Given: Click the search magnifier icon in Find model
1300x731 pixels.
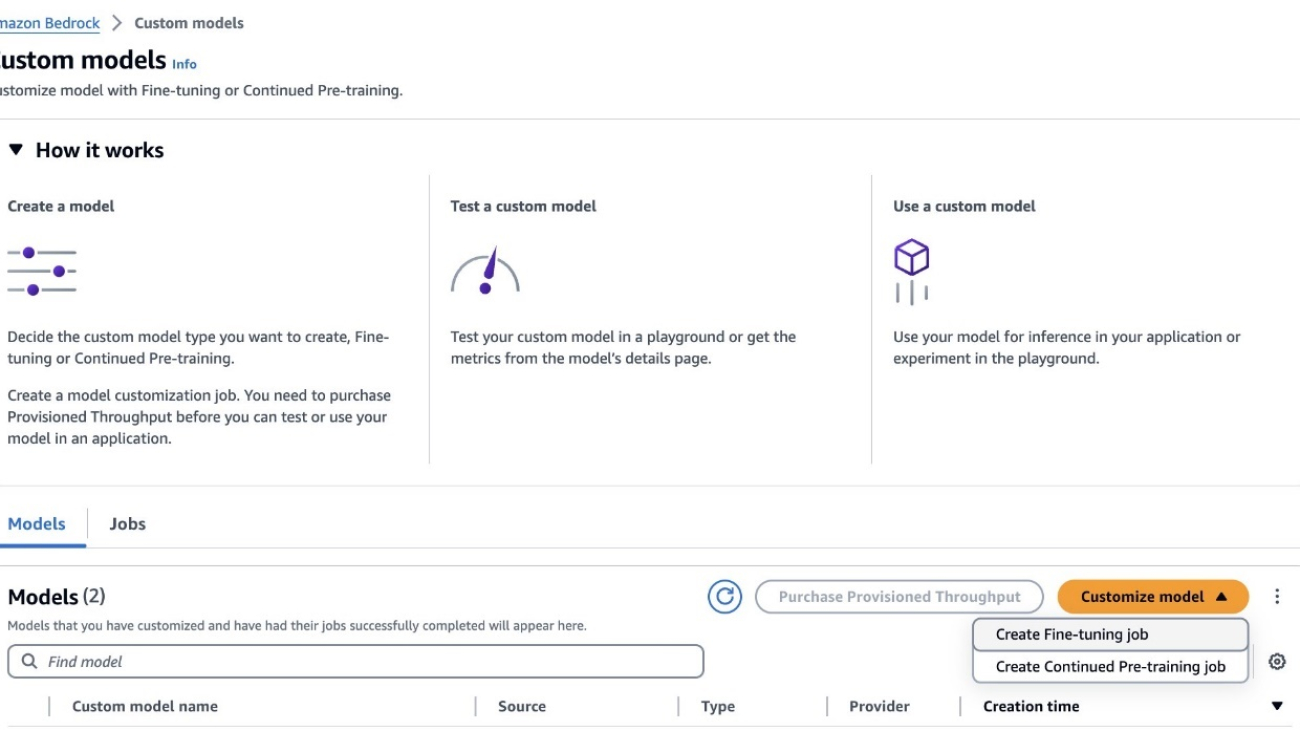Looking at the screenshot, I should click(x=29, y=662).
